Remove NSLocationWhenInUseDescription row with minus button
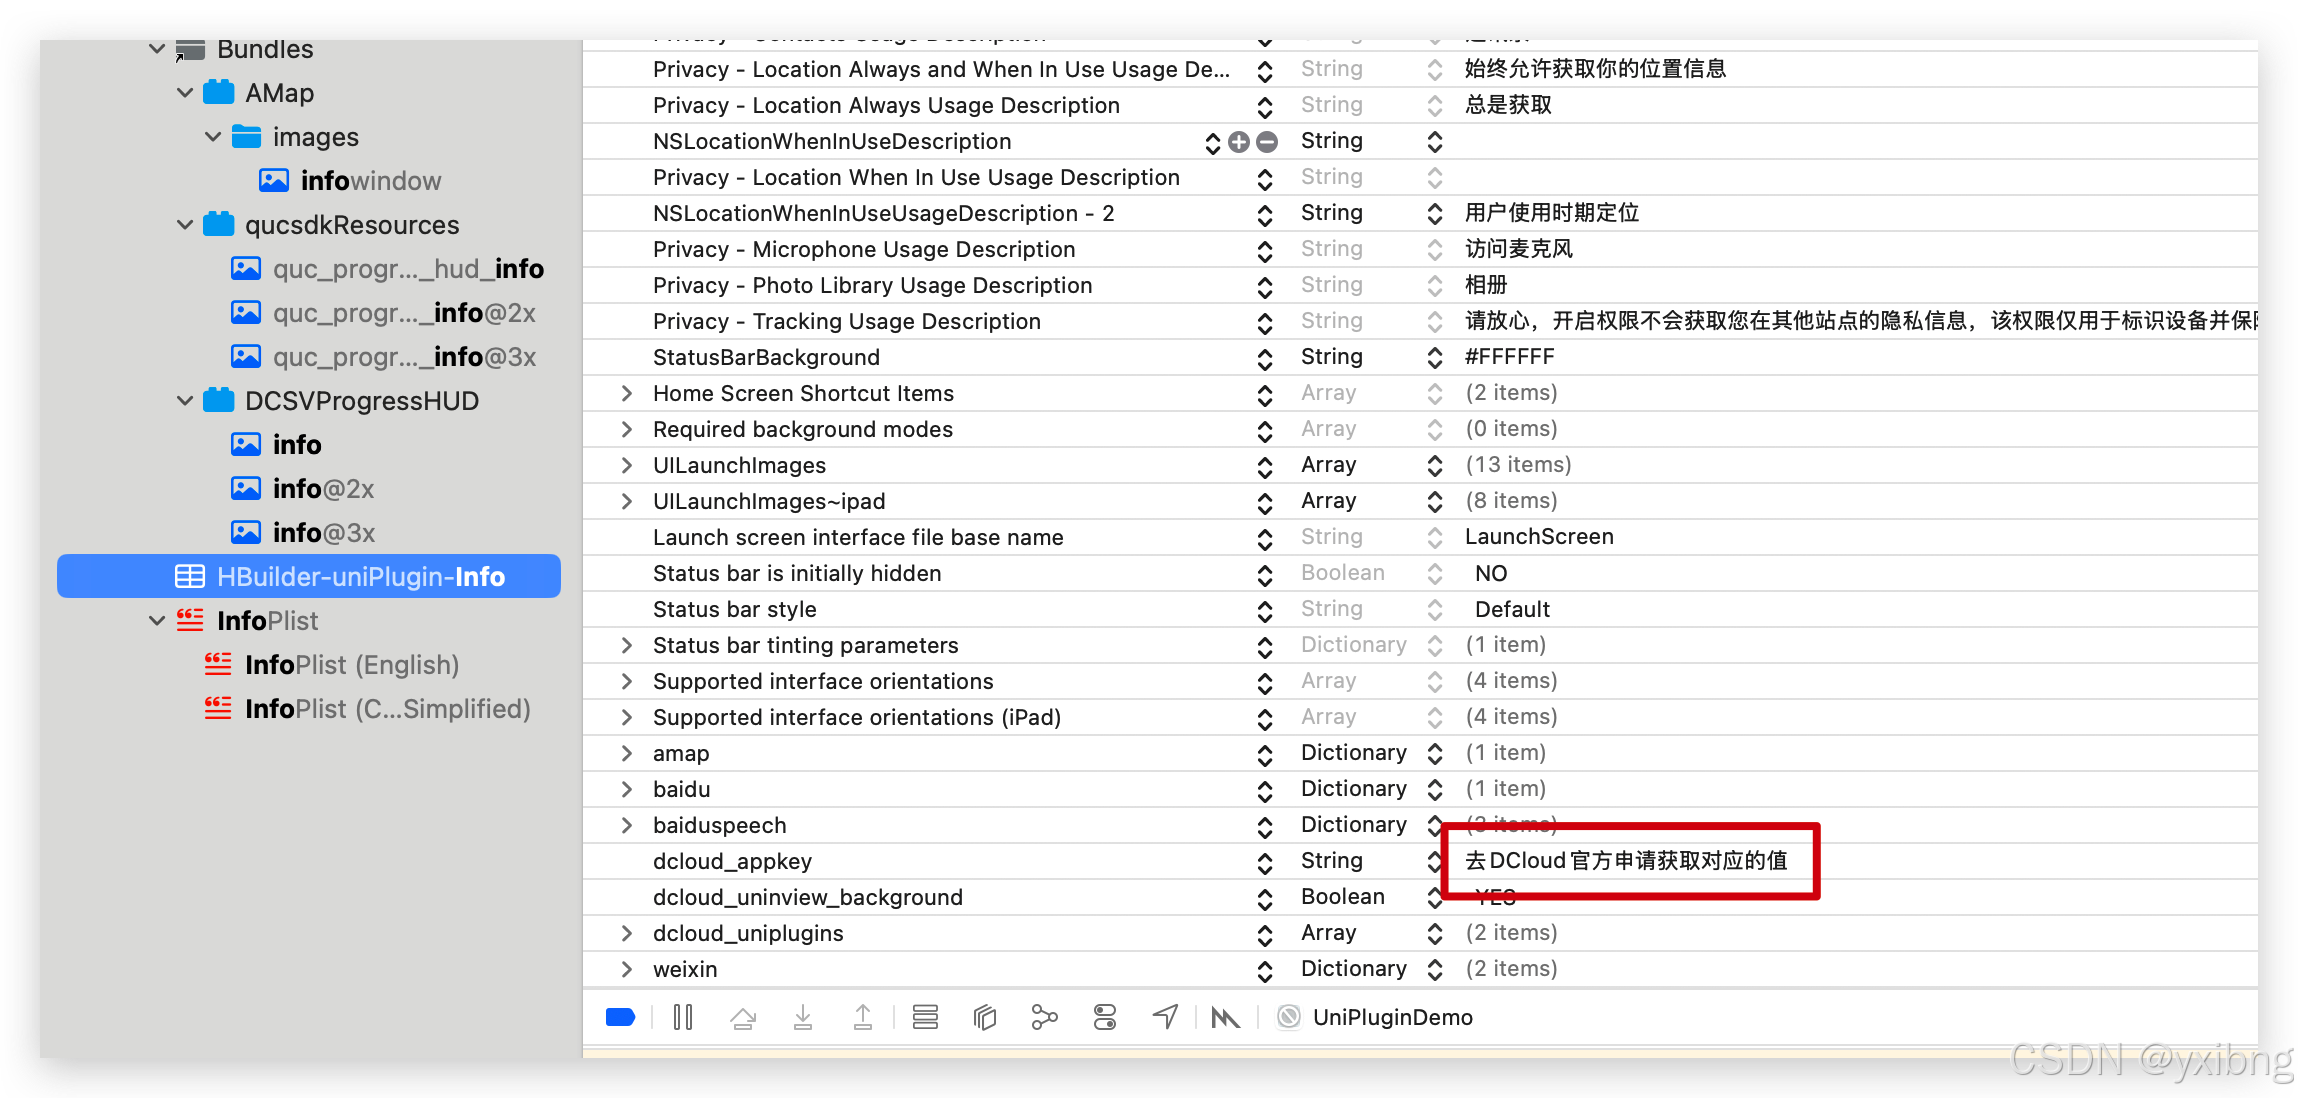The width and height of the screenshot is (2298, 1098). (1267, 142)
